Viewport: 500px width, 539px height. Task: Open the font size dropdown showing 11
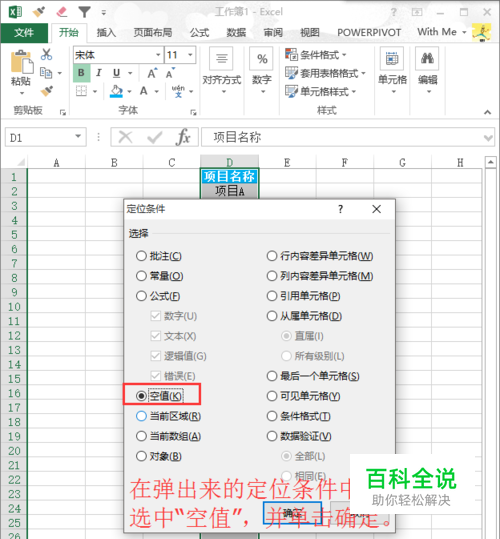pyautogui.click(x=190, y=55)
